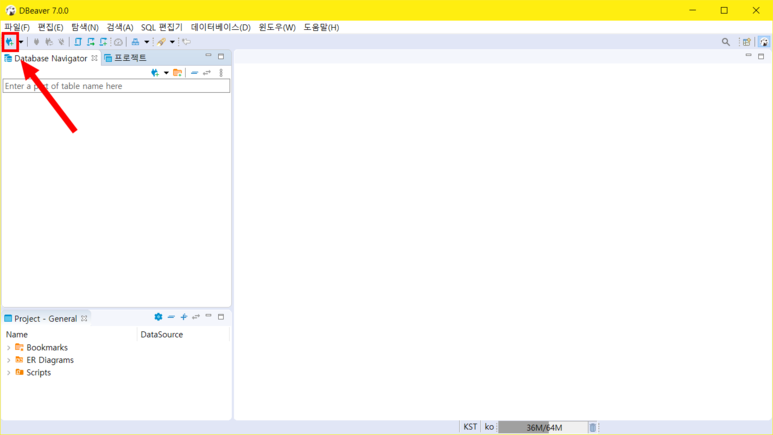
Task: Expand all with plus icon in Project panel
Action: coord(183,317)
